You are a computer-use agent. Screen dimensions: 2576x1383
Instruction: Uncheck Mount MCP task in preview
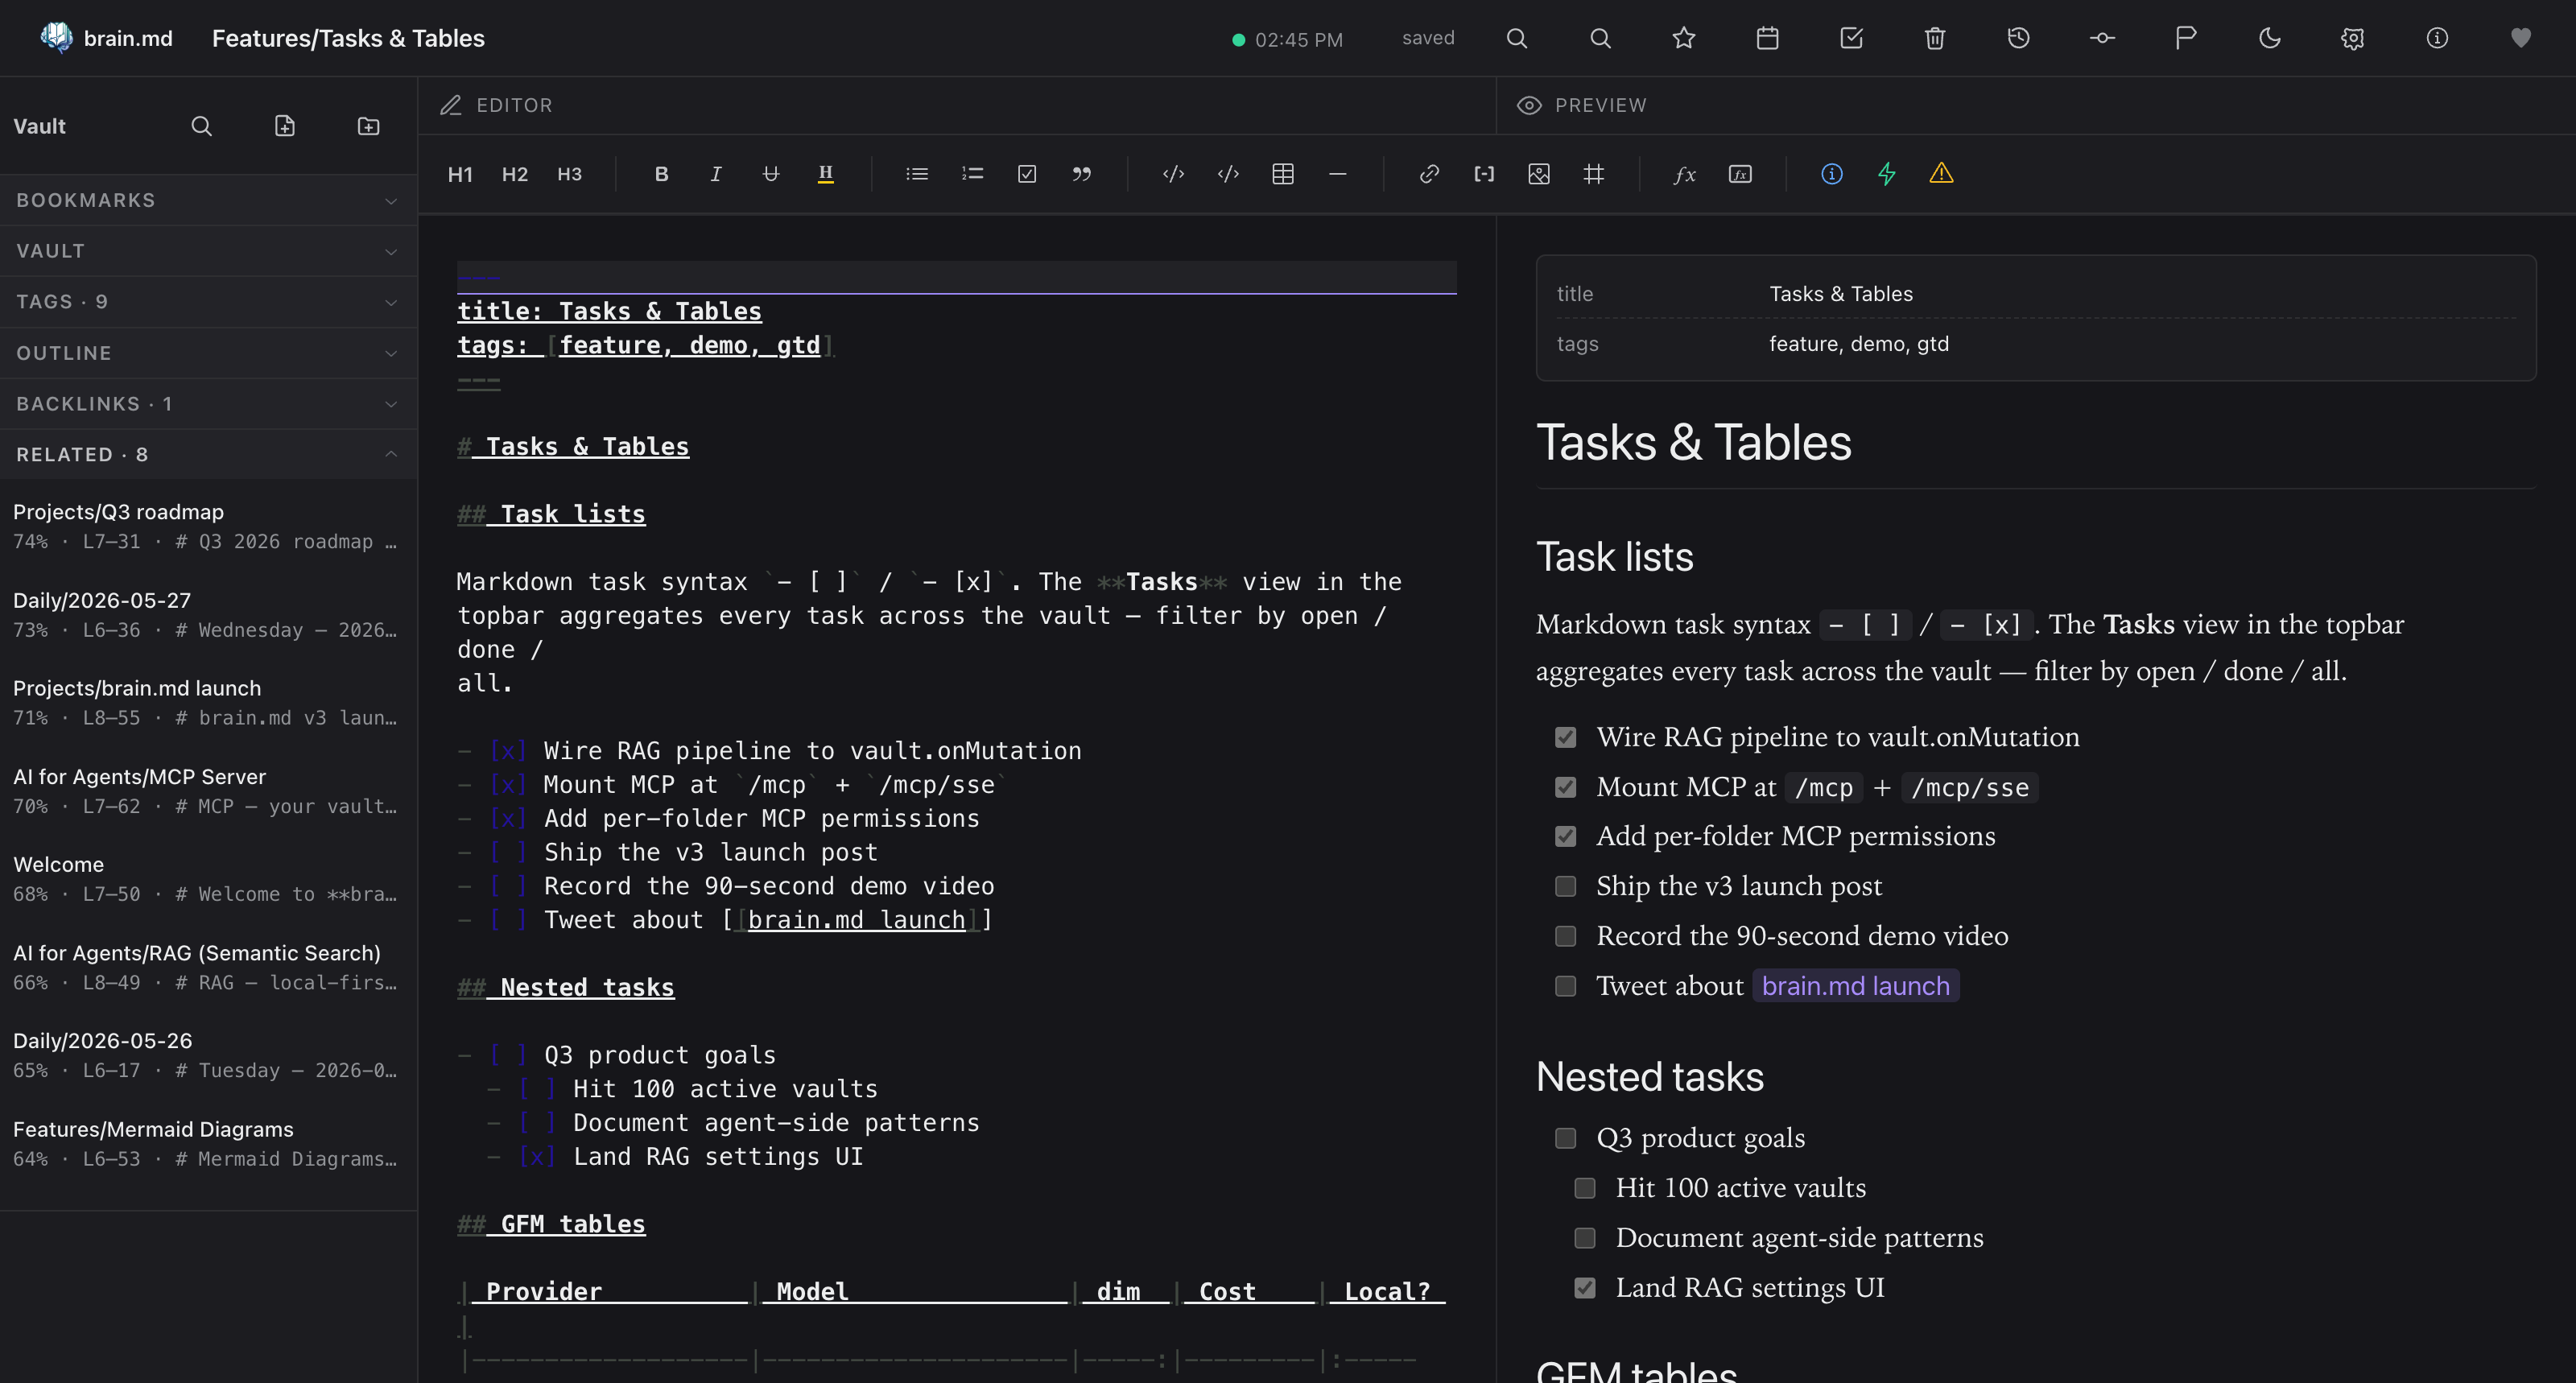pyautogui.click(x=1565, y=787)
